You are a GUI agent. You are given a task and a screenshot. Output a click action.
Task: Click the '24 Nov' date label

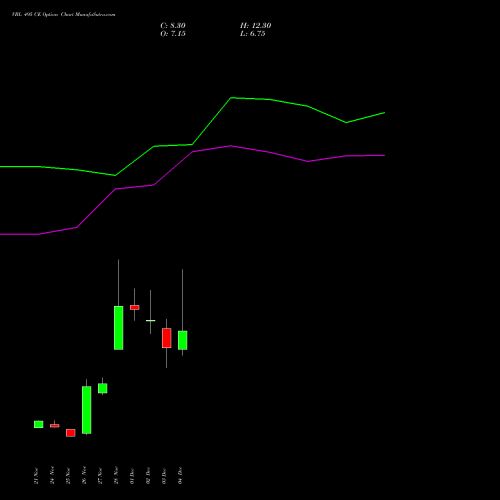52,476
